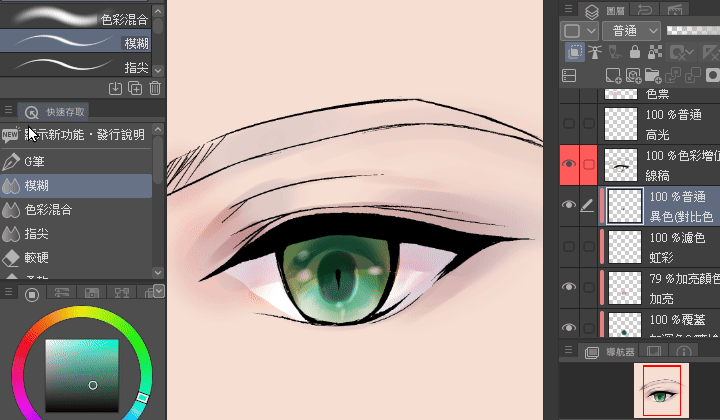This screenshot has width=720, height=420.
Task: Click the import sub tool icon
Action: pyautogui.click(x=115, y=88)
